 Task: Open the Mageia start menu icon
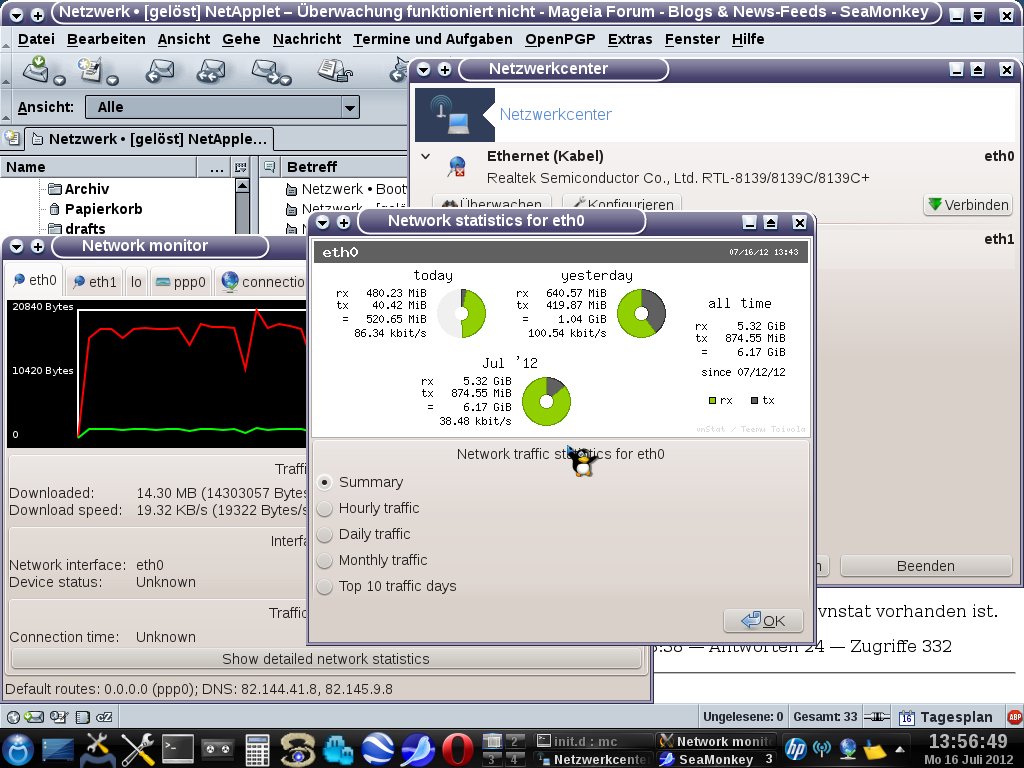coord(18,749)
